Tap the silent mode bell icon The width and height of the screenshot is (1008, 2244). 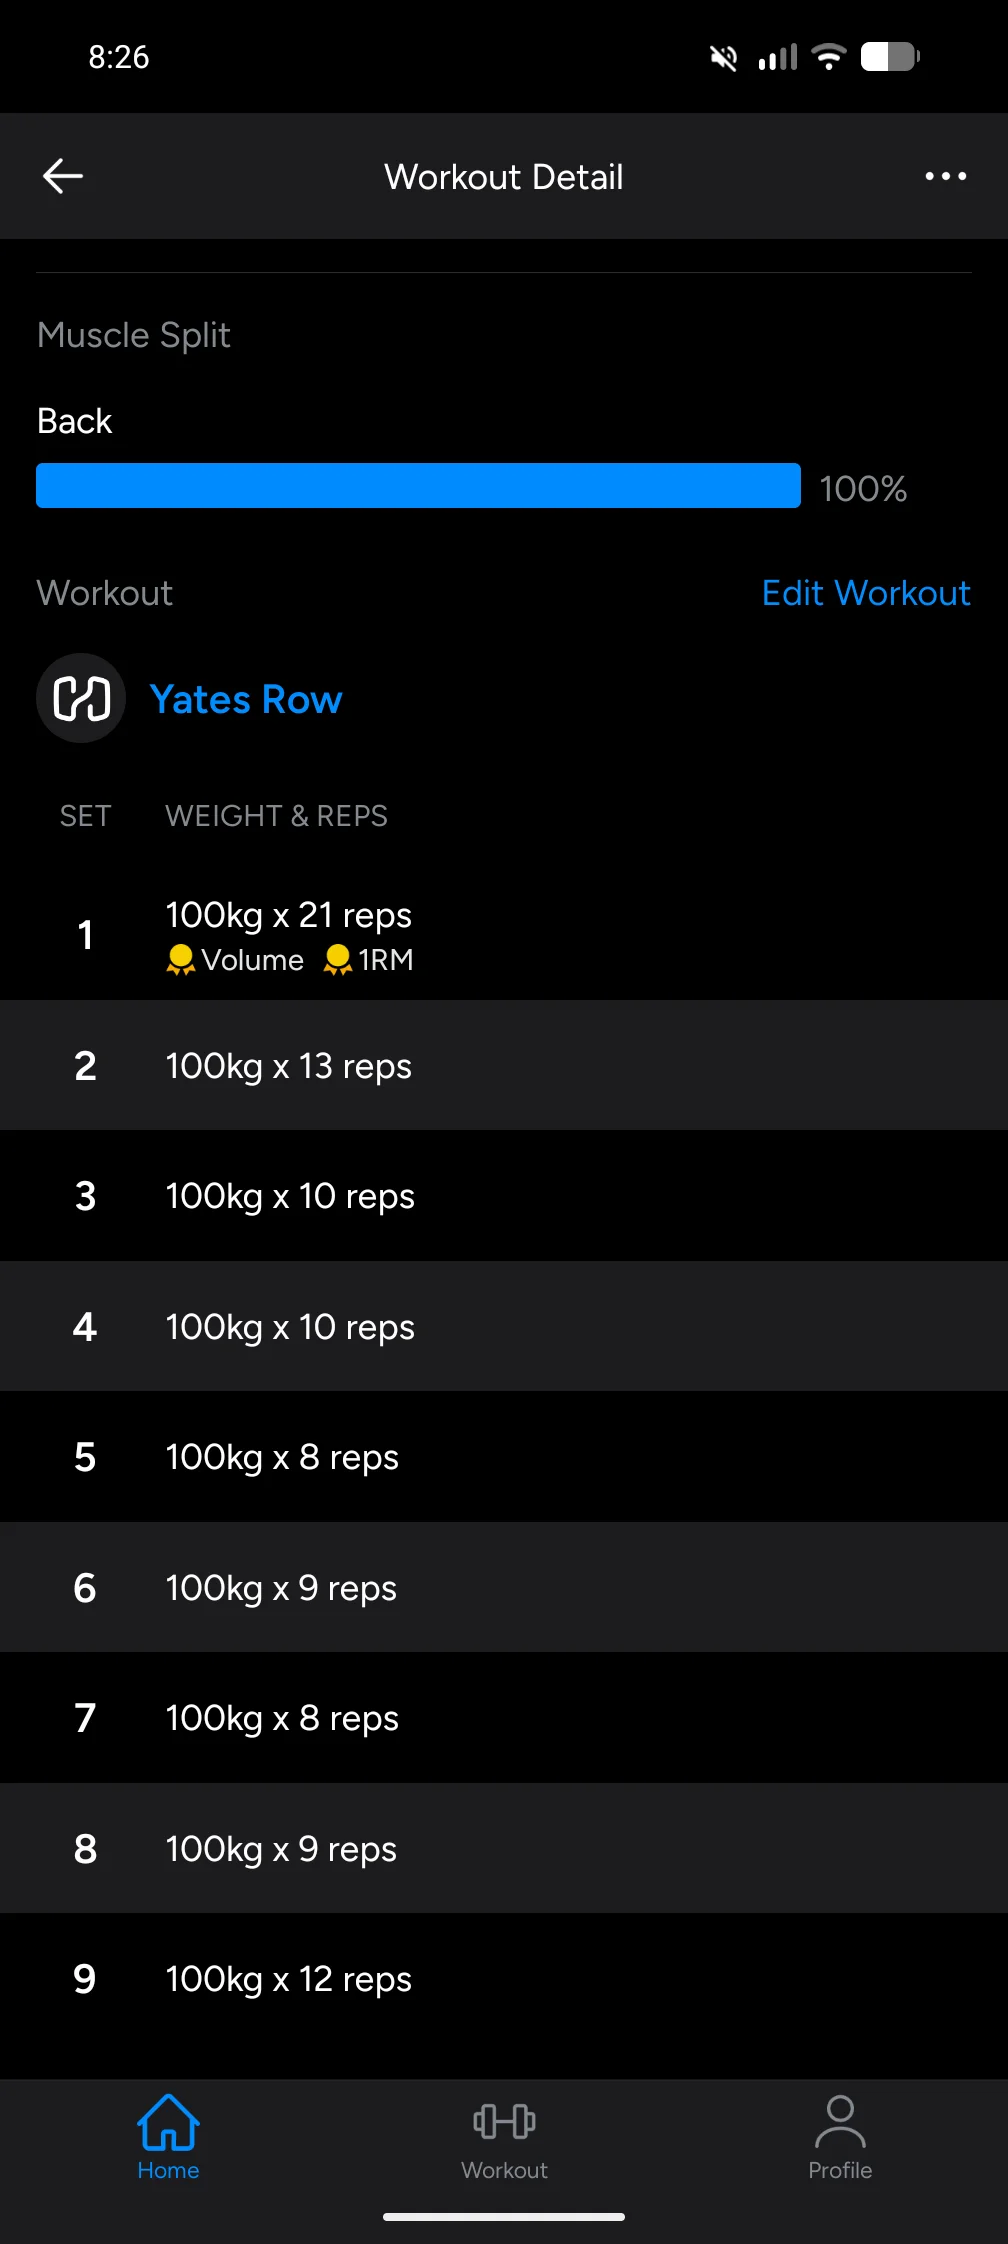click(723, 58)
